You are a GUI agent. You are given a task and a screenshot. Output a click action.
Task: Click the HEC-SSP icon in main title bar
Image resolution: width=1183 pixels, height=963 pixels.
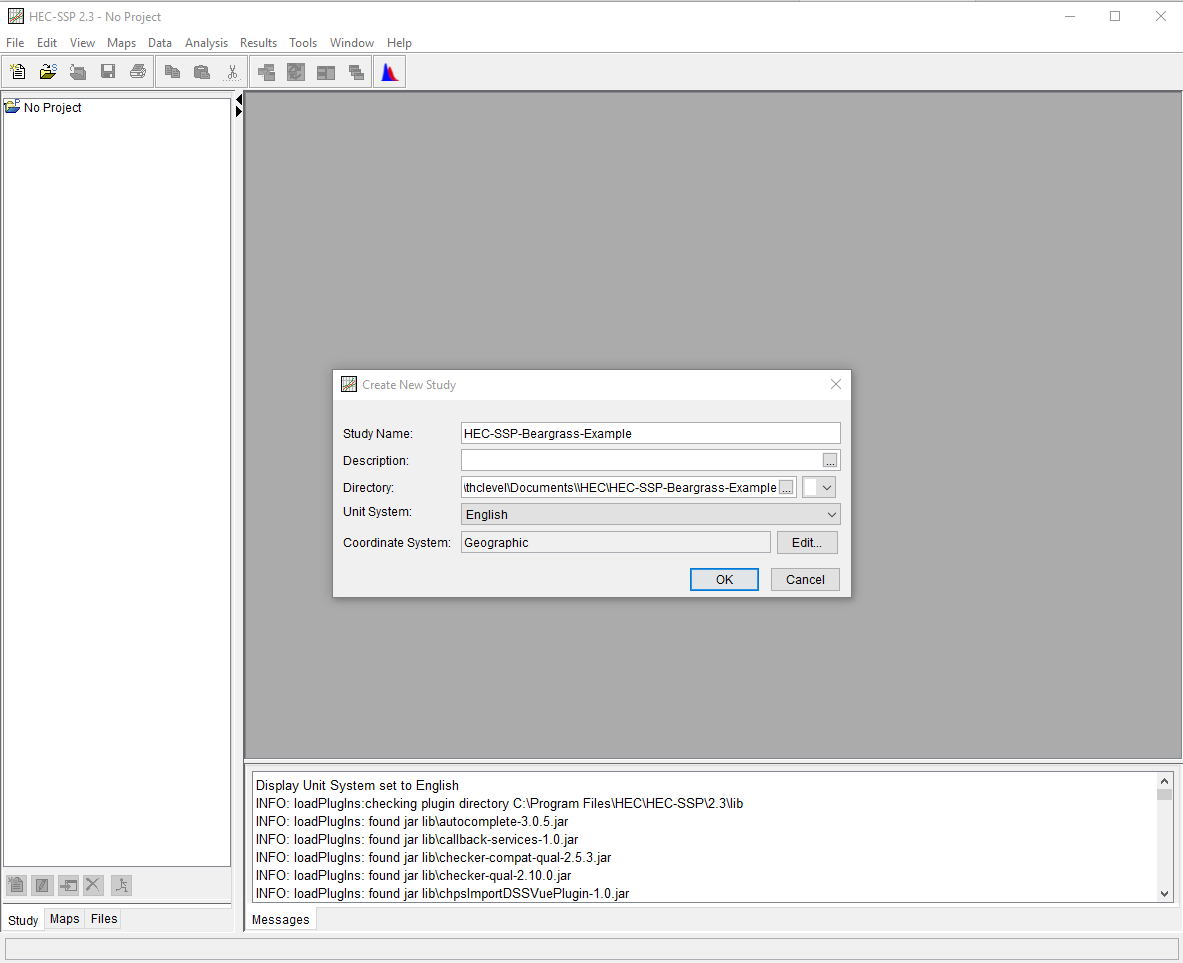pos(15,16)
